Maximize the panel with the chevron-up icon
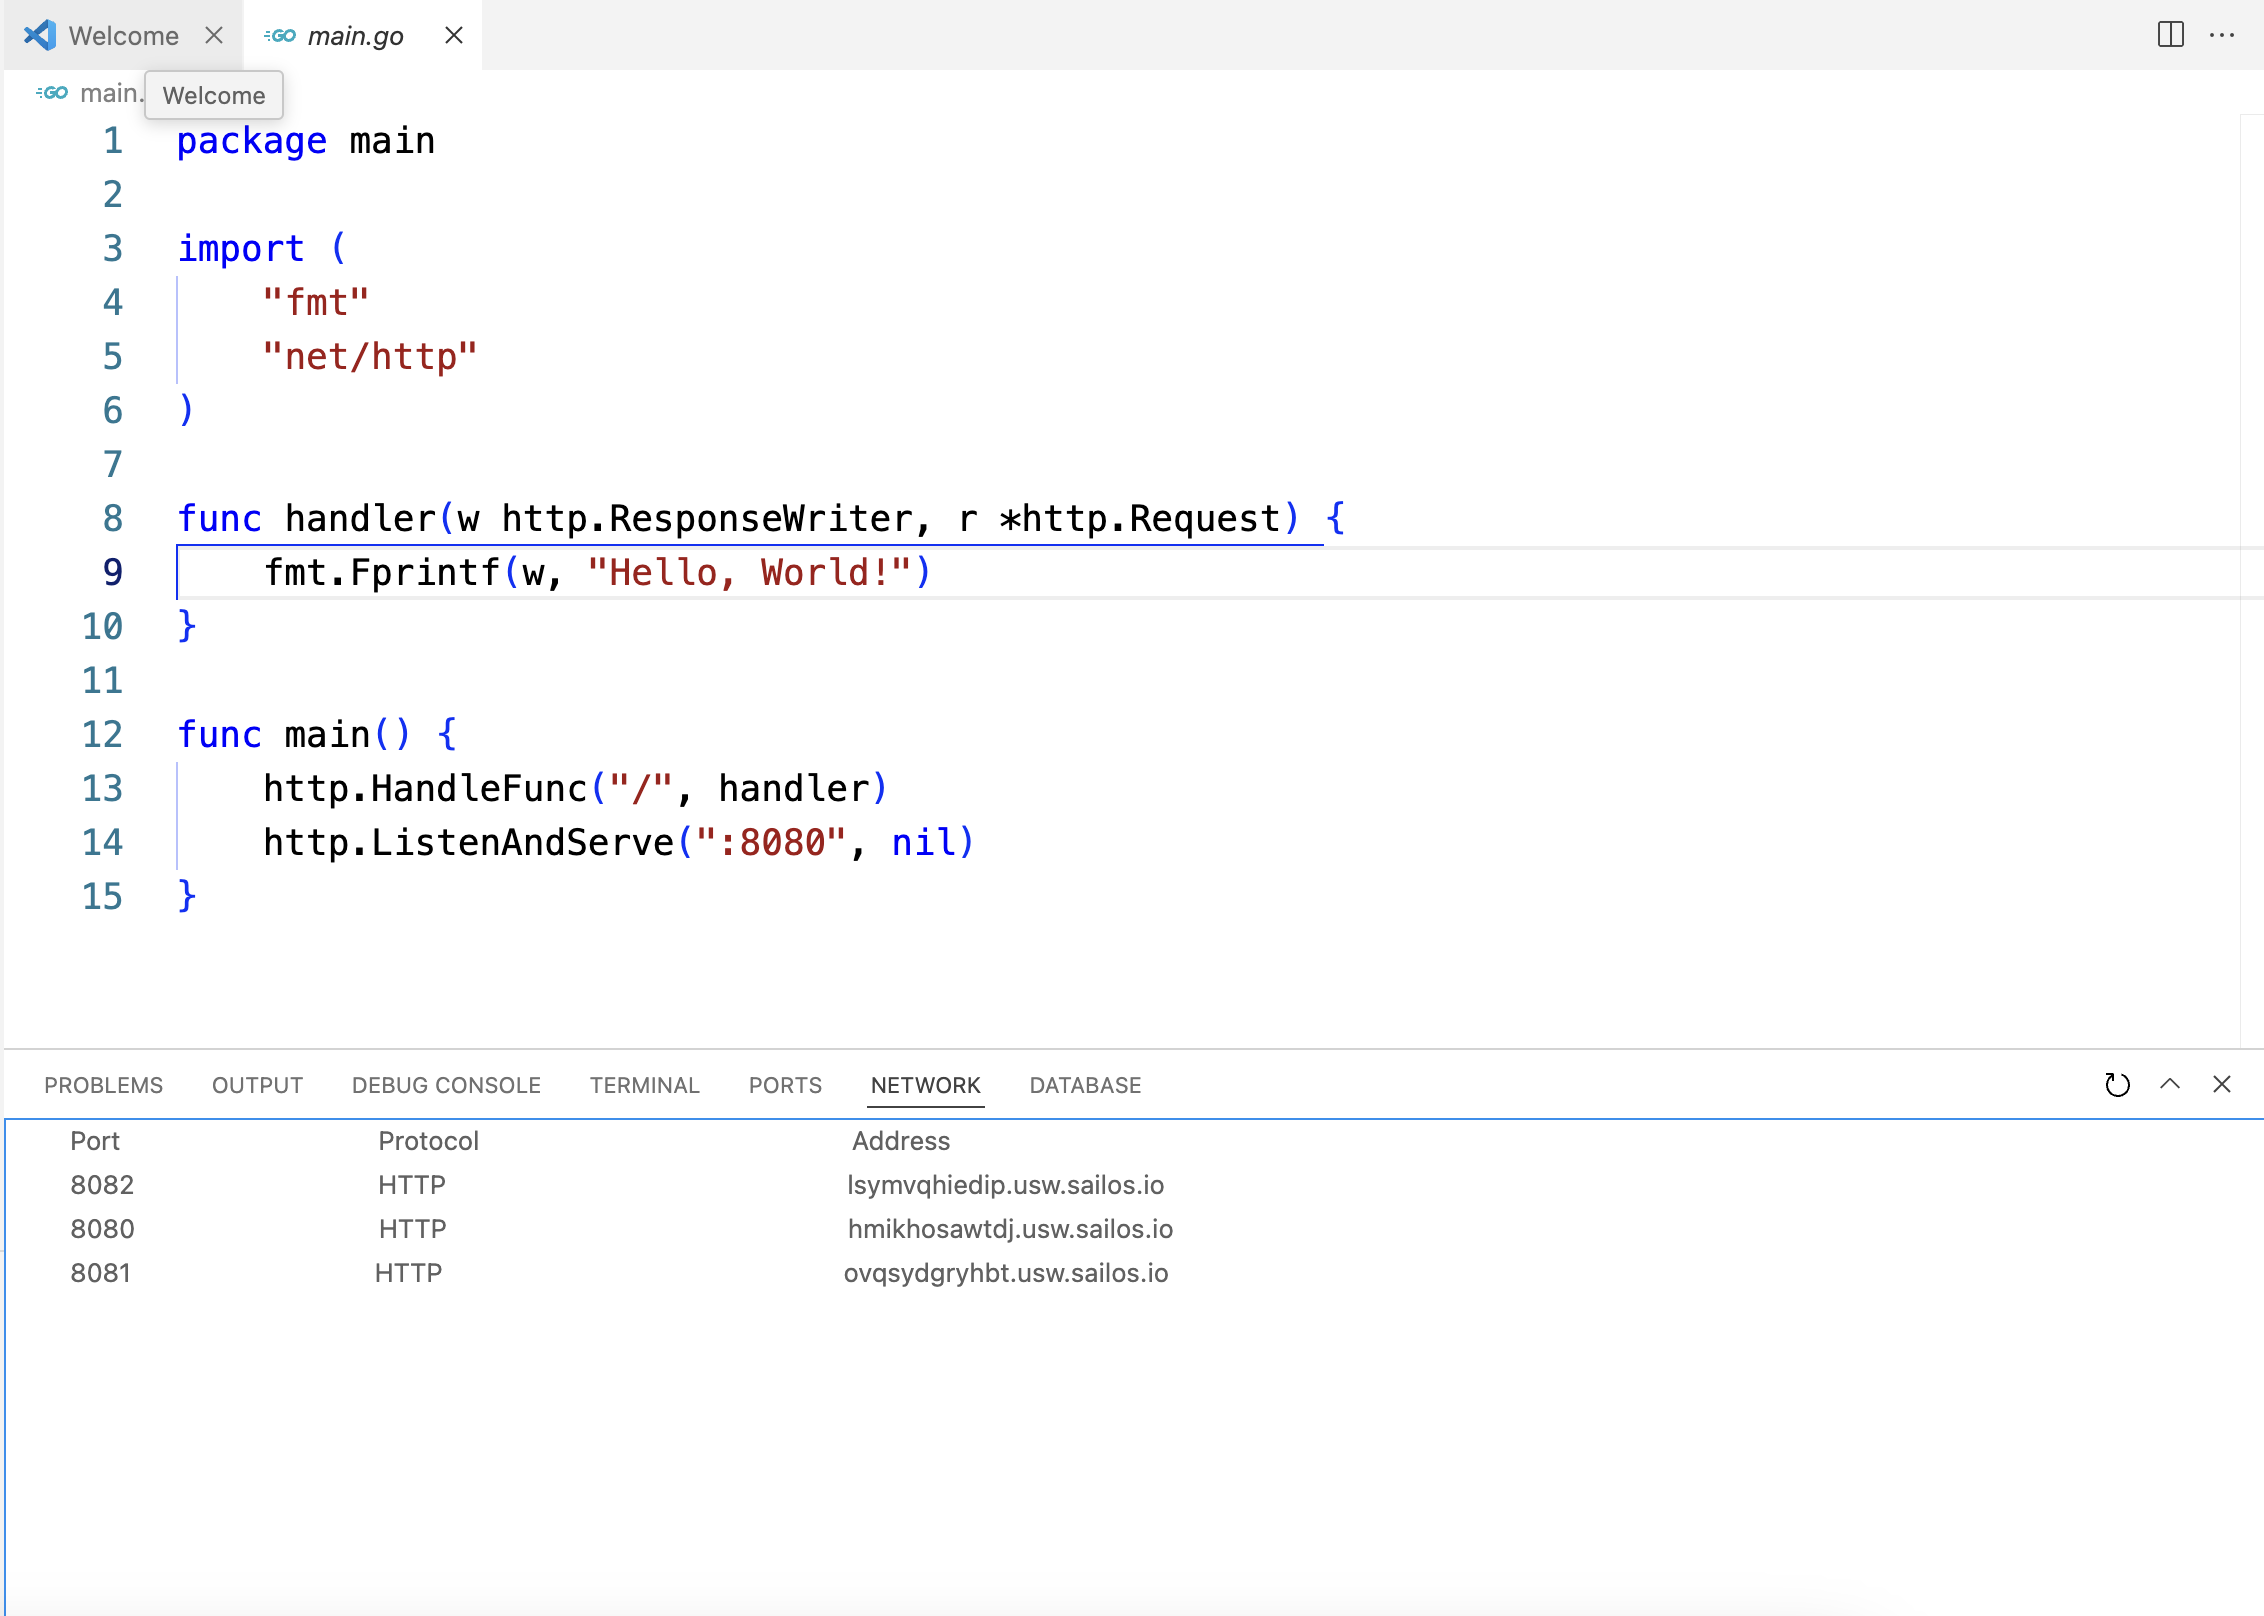Viewport: 2264px width, 1616px height. pyautogui.click(x=2170, y=1085)
